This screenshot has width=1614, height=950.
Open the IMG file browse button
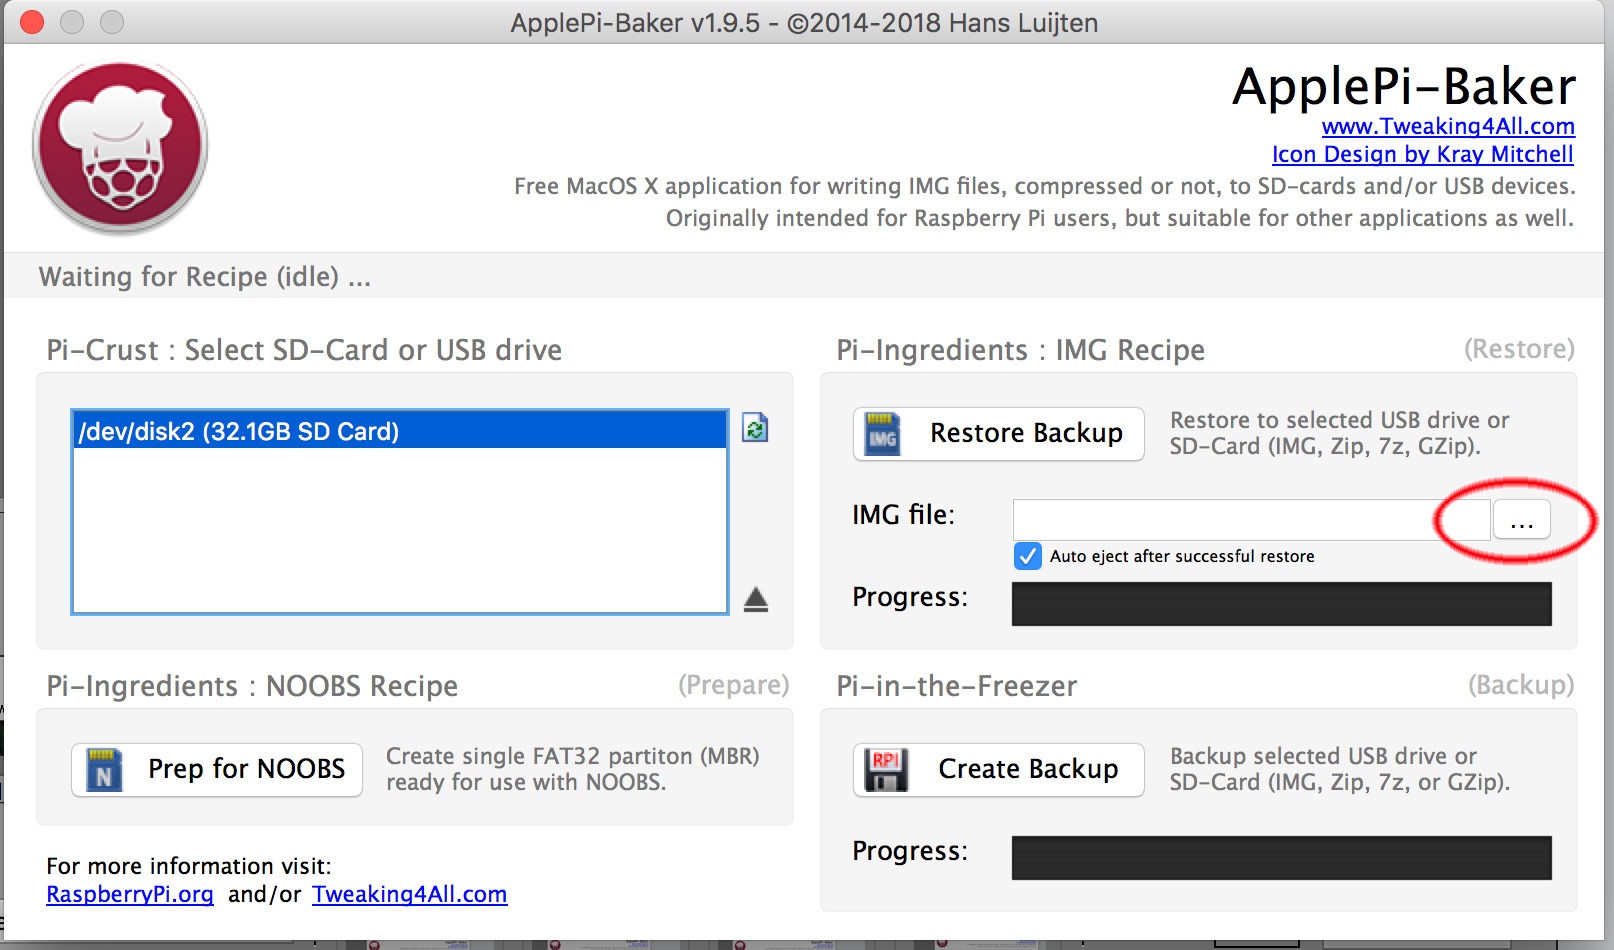click(1521, 520)
